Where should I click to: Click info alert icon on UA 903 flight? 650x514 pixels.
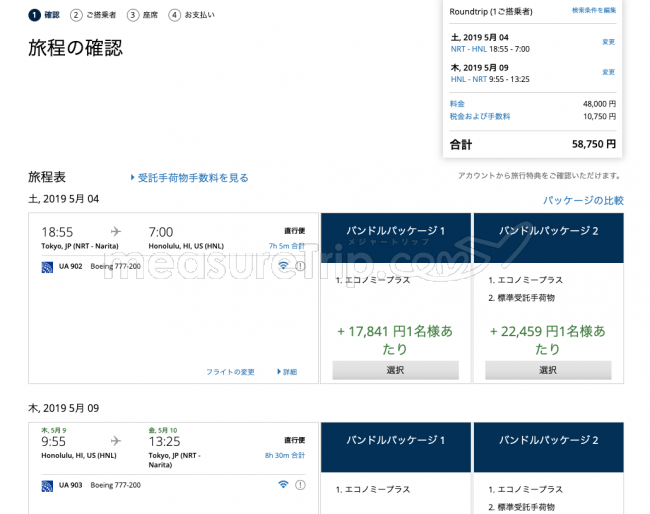300,485
